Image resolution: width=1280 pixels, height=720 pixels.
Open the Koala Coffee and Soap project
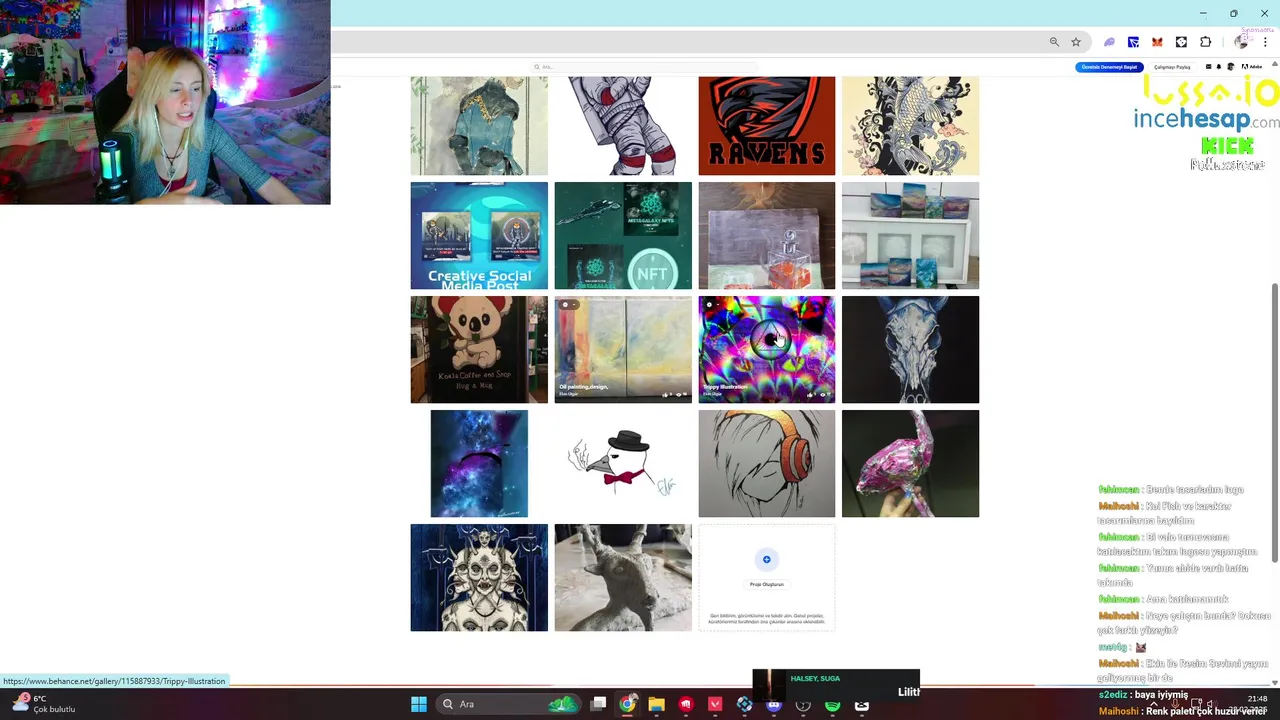tap(479, 349)
